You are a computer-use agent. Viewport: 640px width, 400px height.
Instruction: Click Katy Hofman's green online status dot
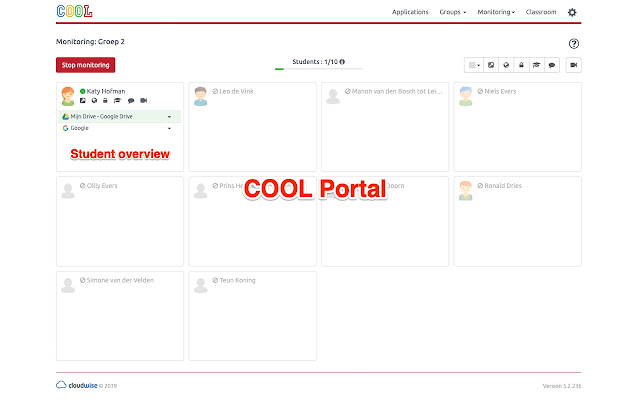click(x=82, y=91)
